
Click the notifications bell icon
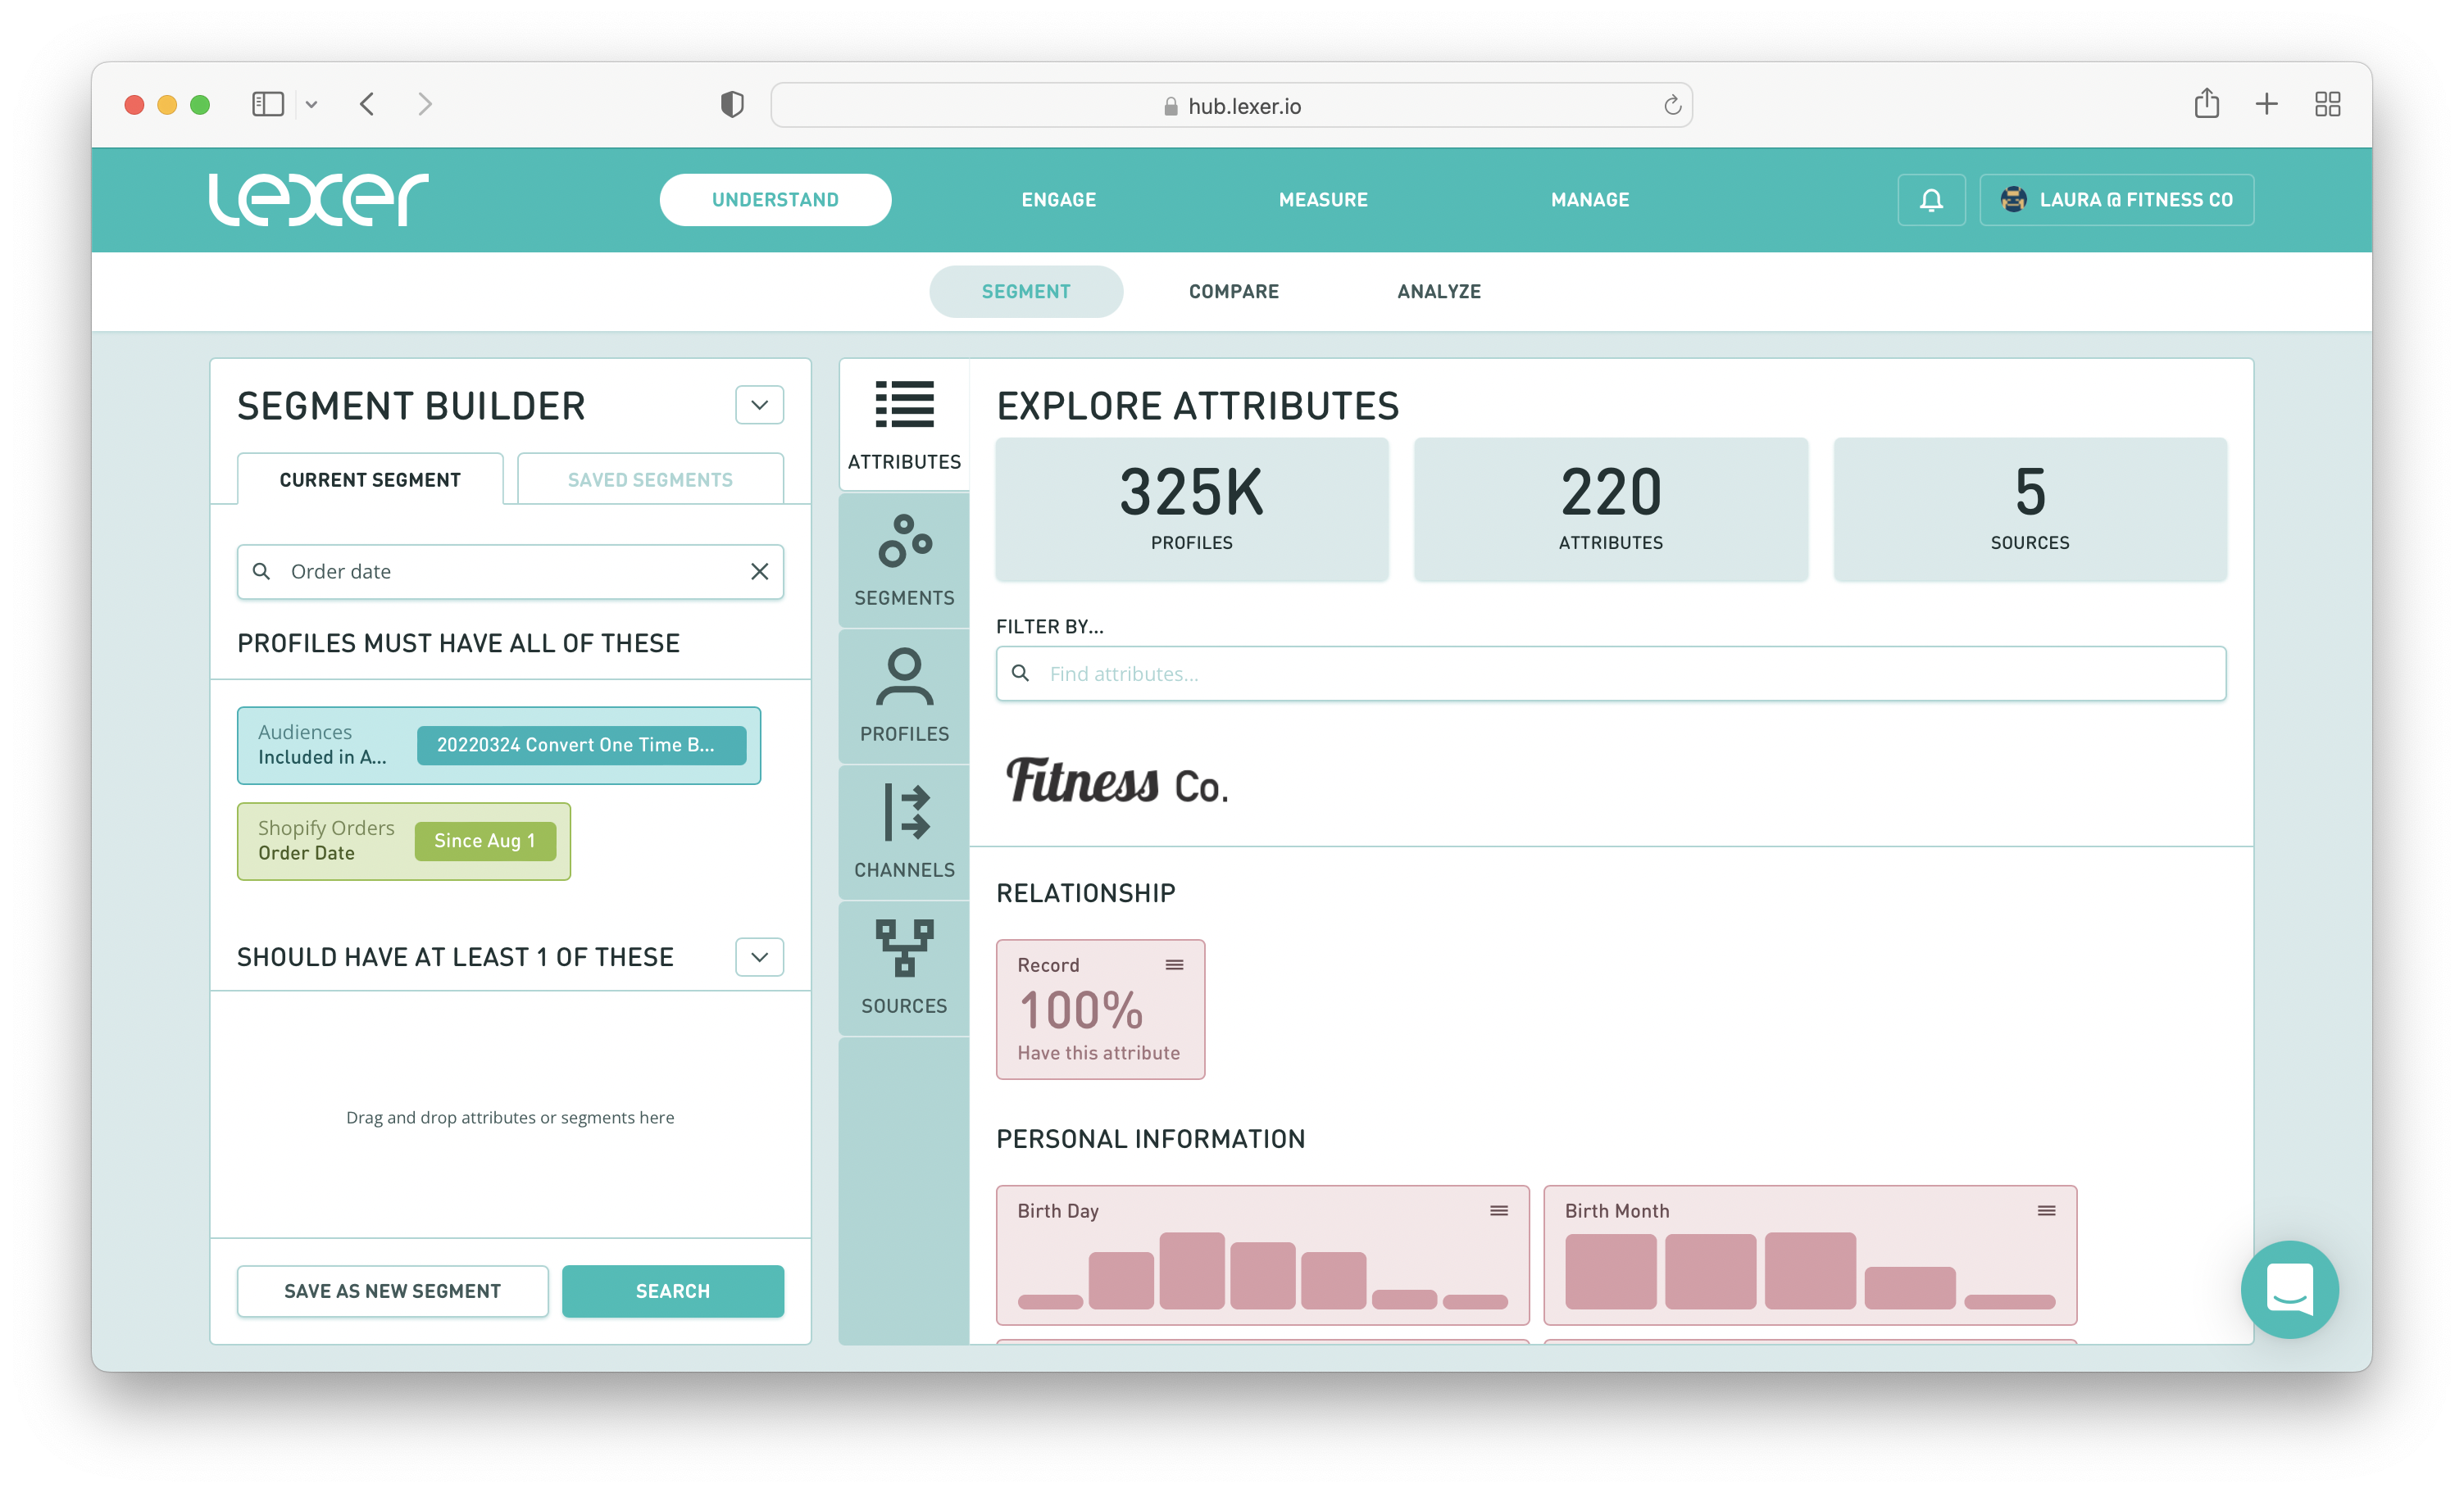pyautogui.click(x=1931, y=200)
